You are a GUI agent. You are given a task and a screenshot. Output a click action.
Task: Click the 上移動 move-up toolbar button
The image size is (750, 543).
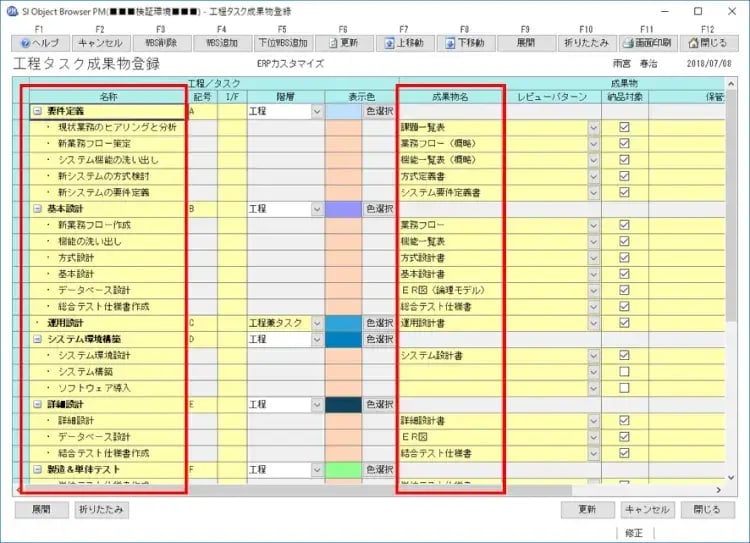(x=405, y=43)
